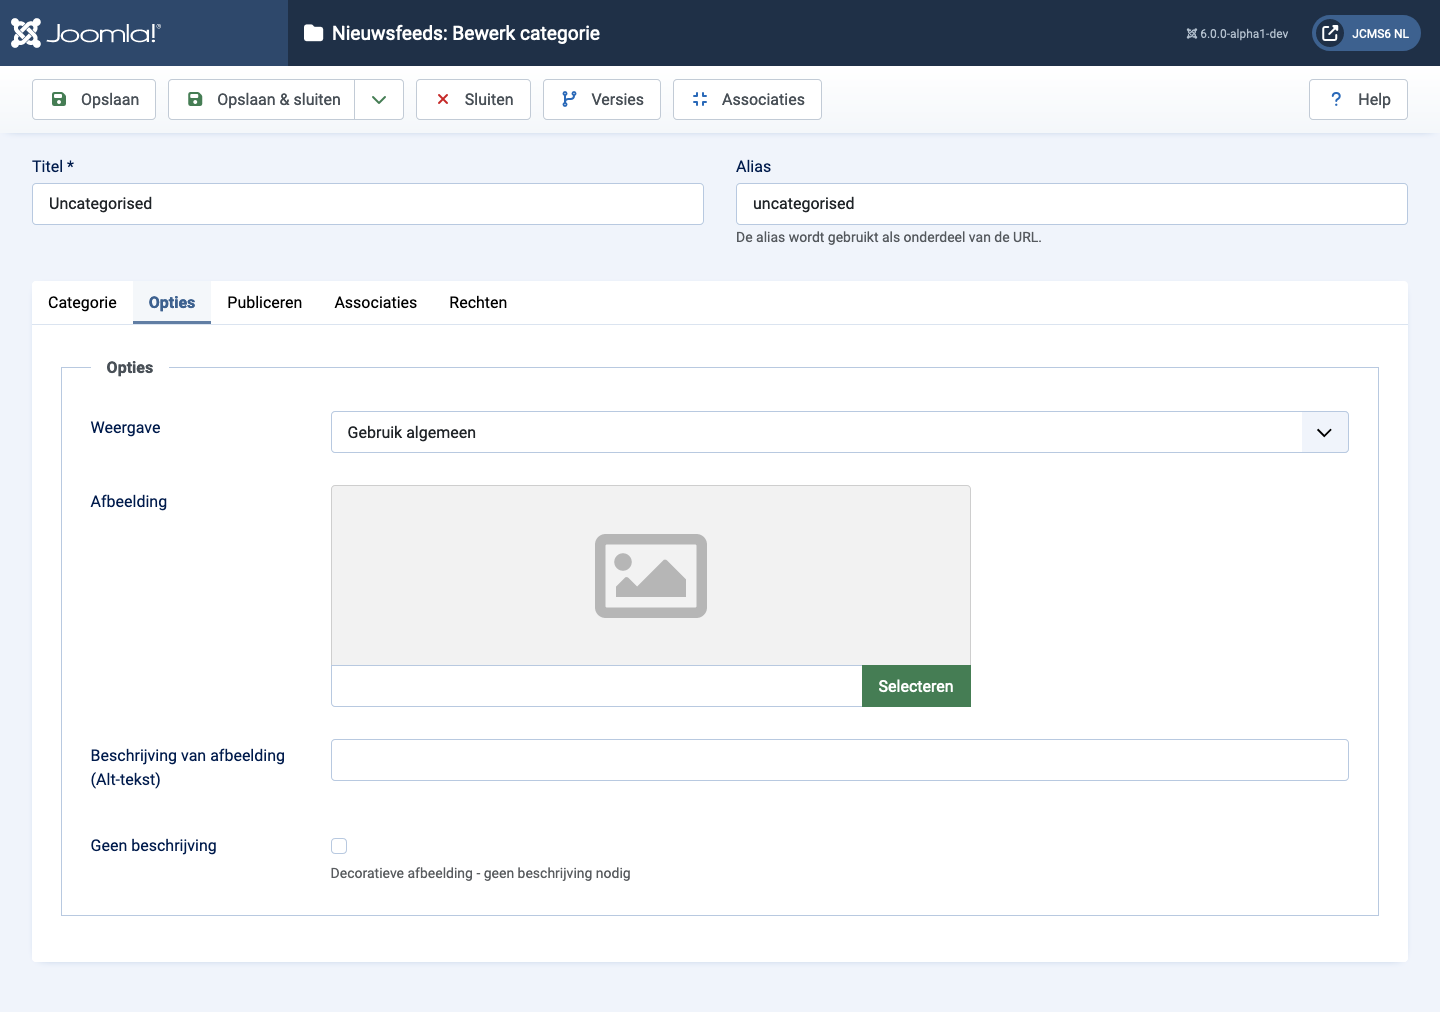Screen dimensions: 1440x1012
Task: Click the Alt-tekst description field
Action: coord(840,760)
